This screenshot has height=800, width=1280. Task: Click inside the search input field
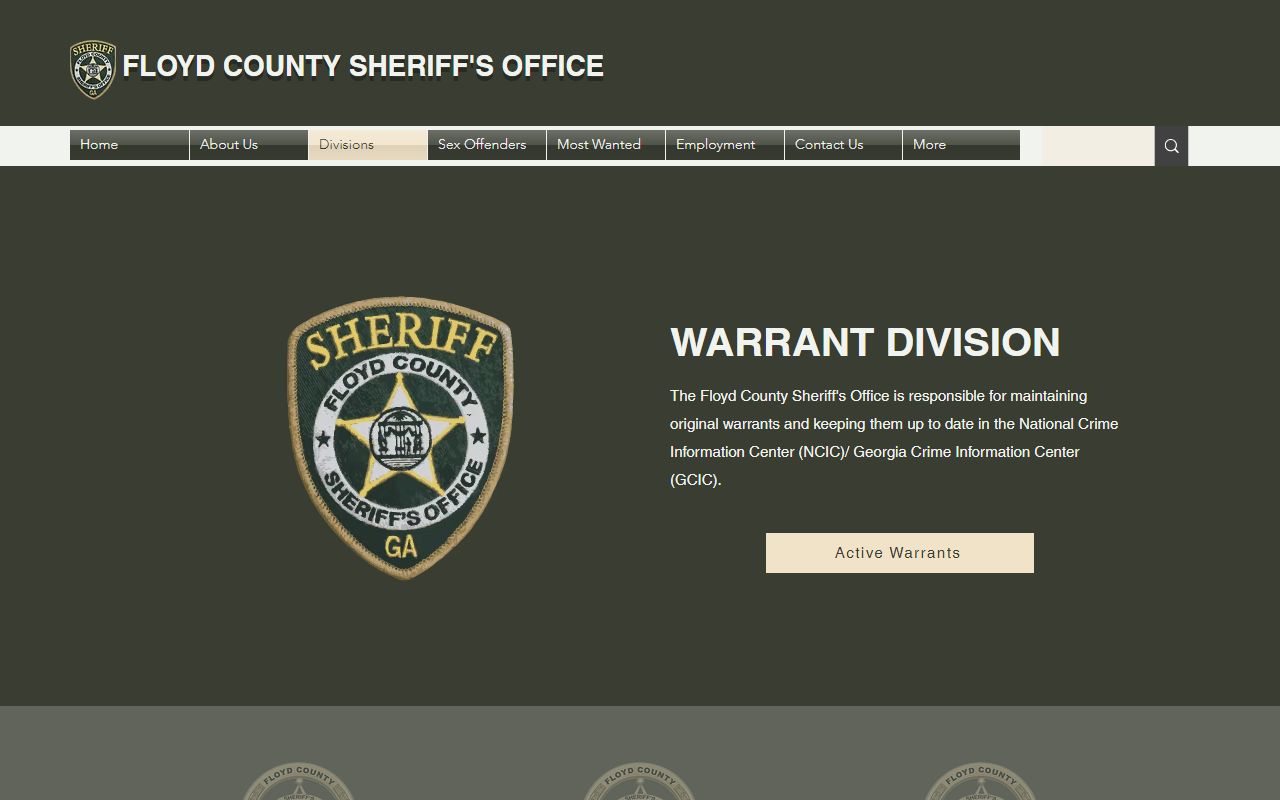coord(1098,146)
